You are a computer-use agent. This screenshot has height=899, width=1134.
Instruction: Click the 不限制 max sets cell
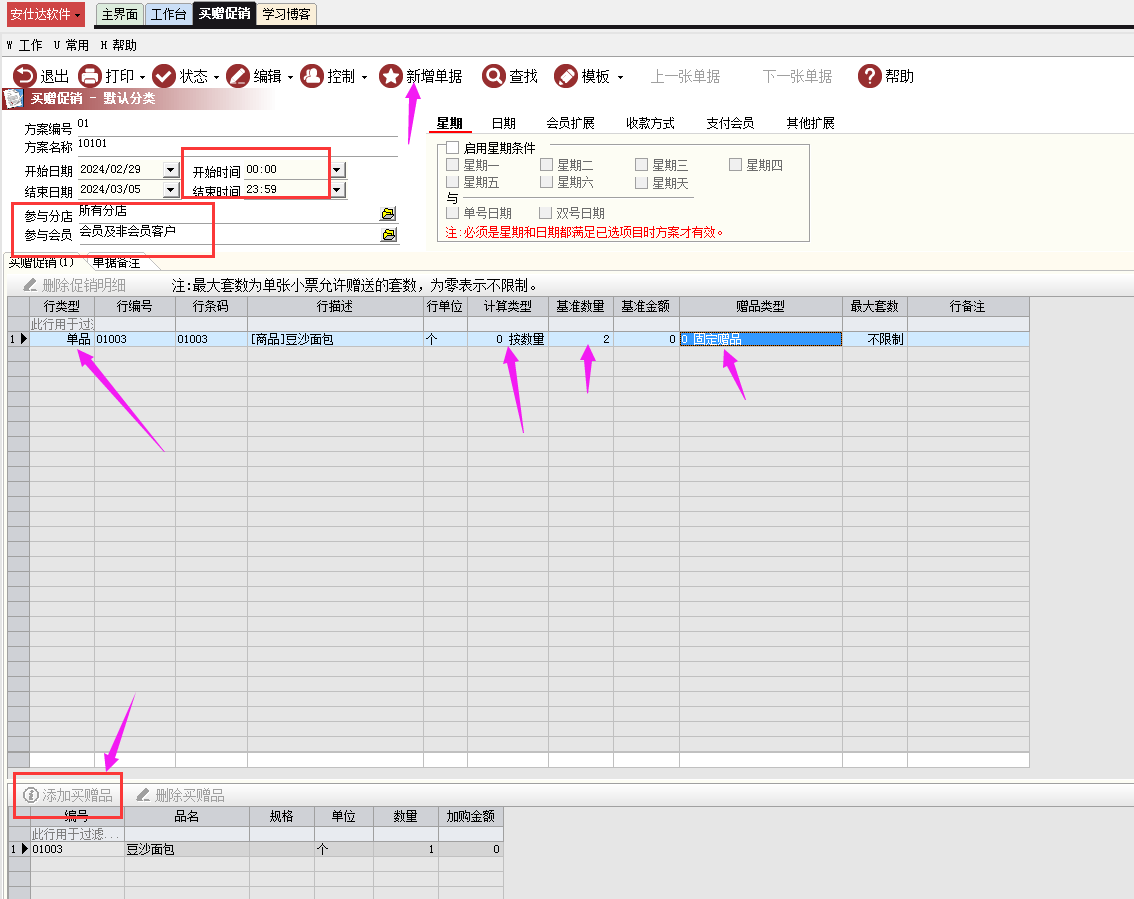[x=875, y=339]
